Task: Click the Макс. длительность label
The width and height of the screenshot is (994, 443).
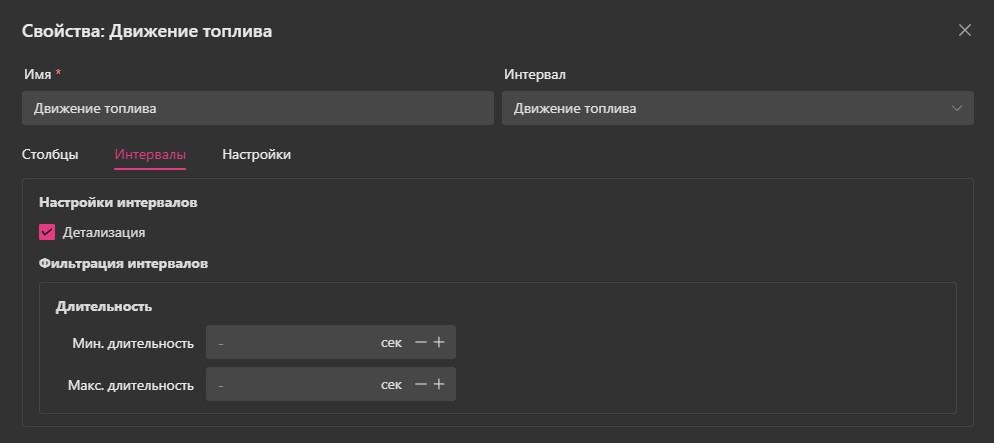Action: (131, 384)
